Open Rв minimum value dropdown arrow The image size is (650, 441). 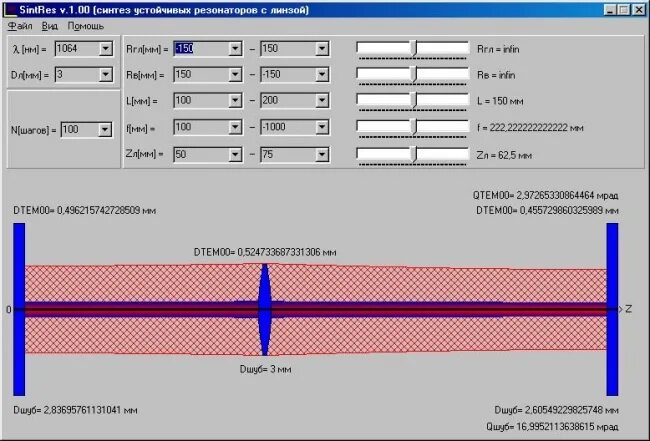[235, 75]
